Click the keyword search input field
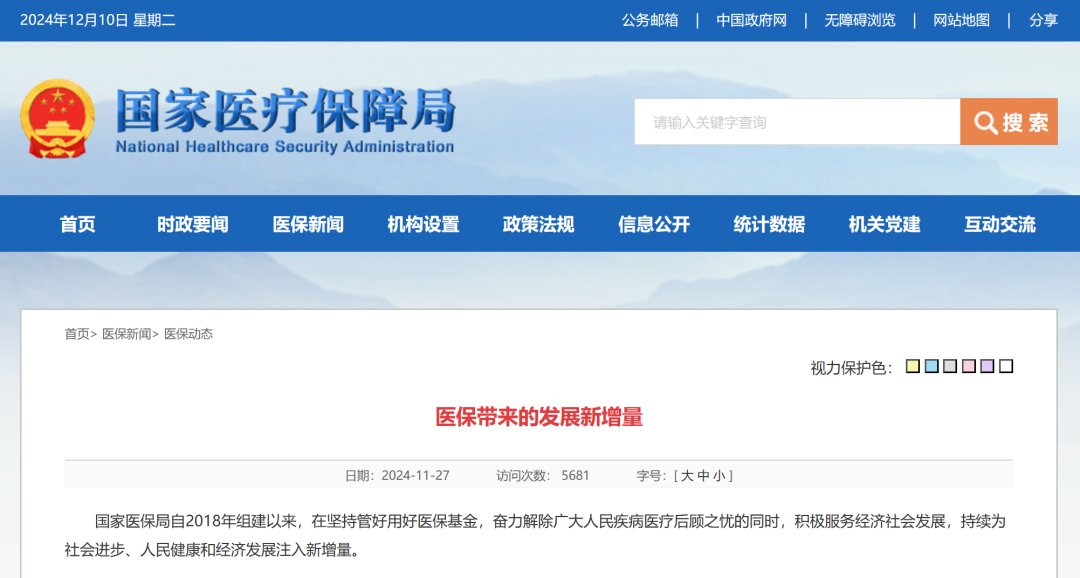This screenshot has height=578, width=1080. point(796,122)
